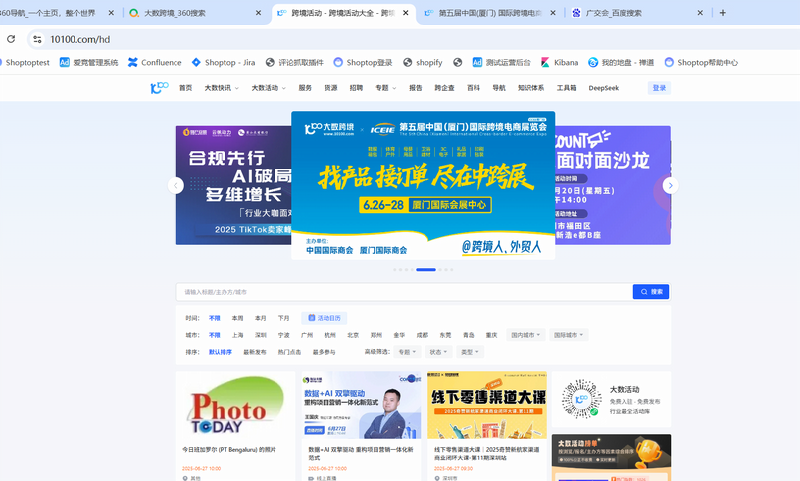Click the 登录 button
Viewport: 800px width, 481px height.
659,88
